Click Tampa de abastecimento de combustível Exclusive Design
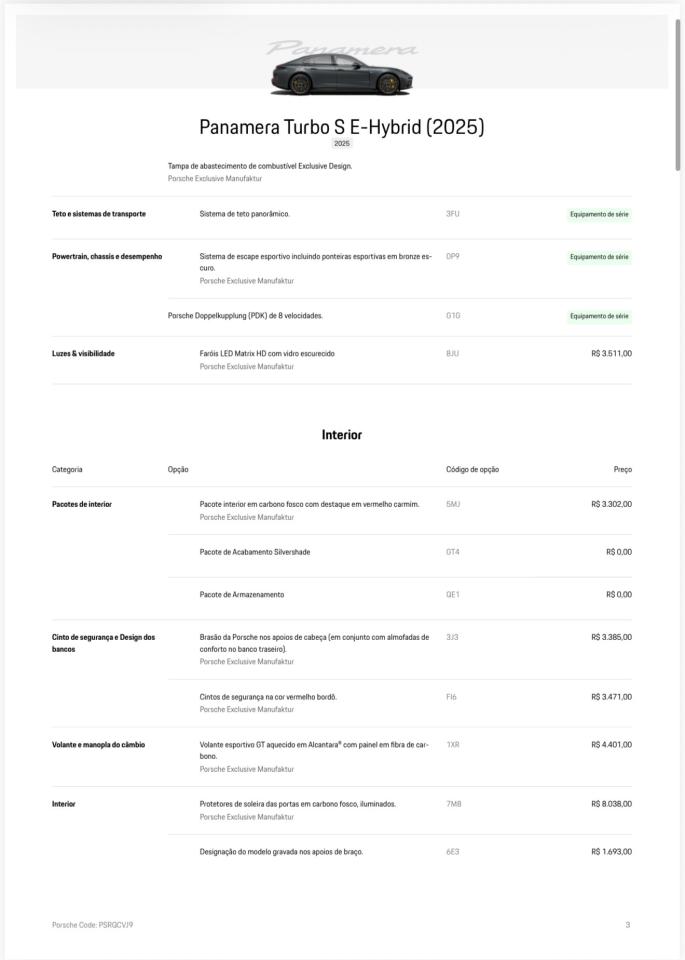The height and width of the screenshot is (960, 685). (x=260, y=166)
